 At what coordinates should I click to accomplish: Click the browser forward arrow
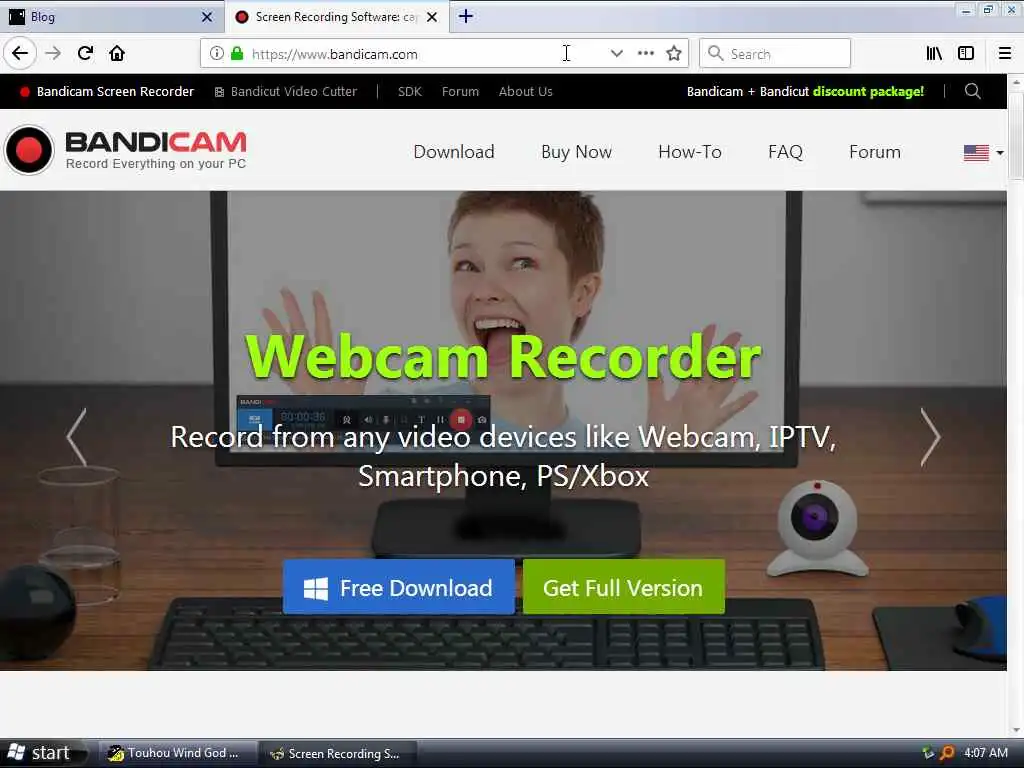point(53,53)
